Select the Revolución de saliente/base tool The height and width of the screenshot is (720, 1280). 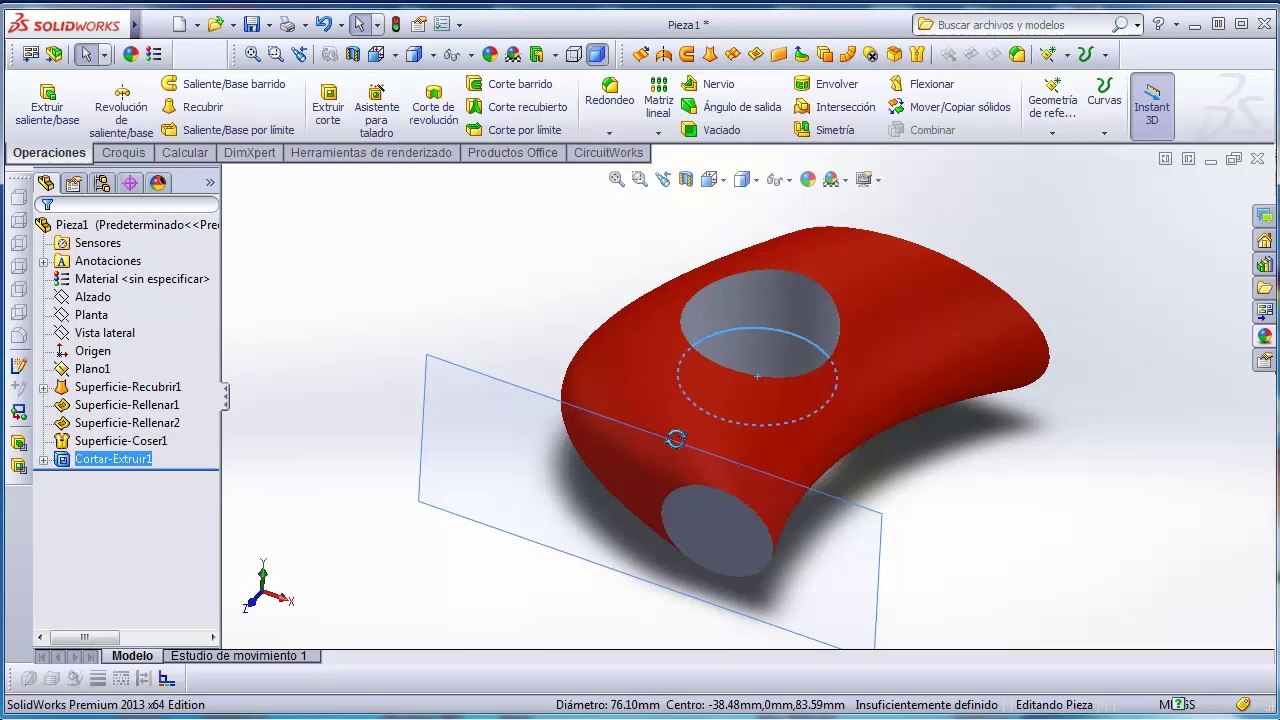coord(121,110)
